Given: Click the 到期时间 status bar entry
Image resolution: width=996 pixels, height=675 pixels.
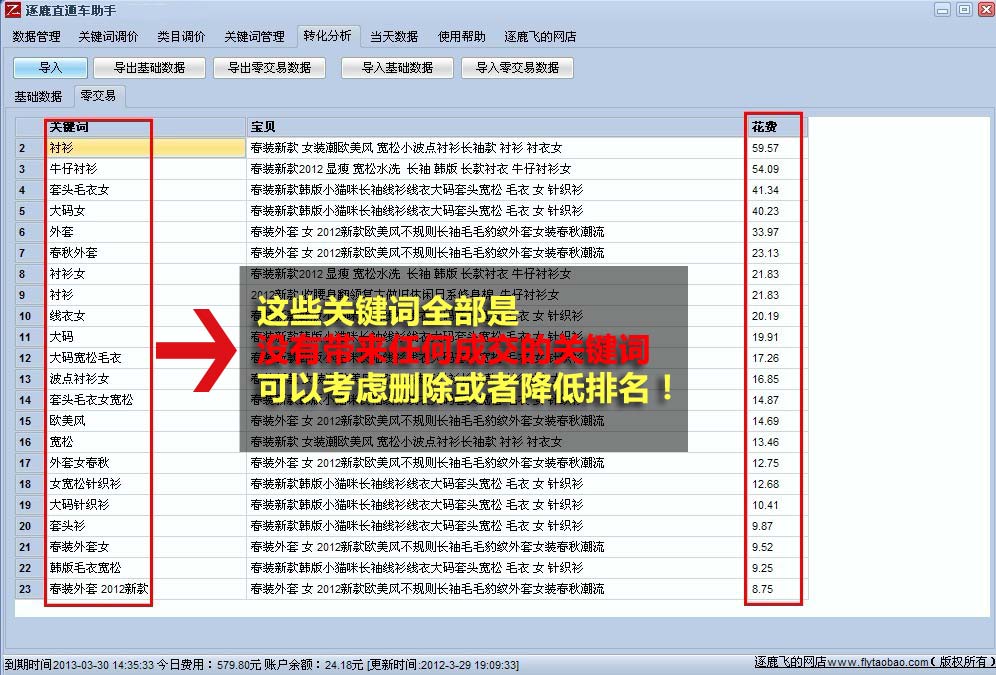Looking at the screenshot, I should tap(79, 665).
